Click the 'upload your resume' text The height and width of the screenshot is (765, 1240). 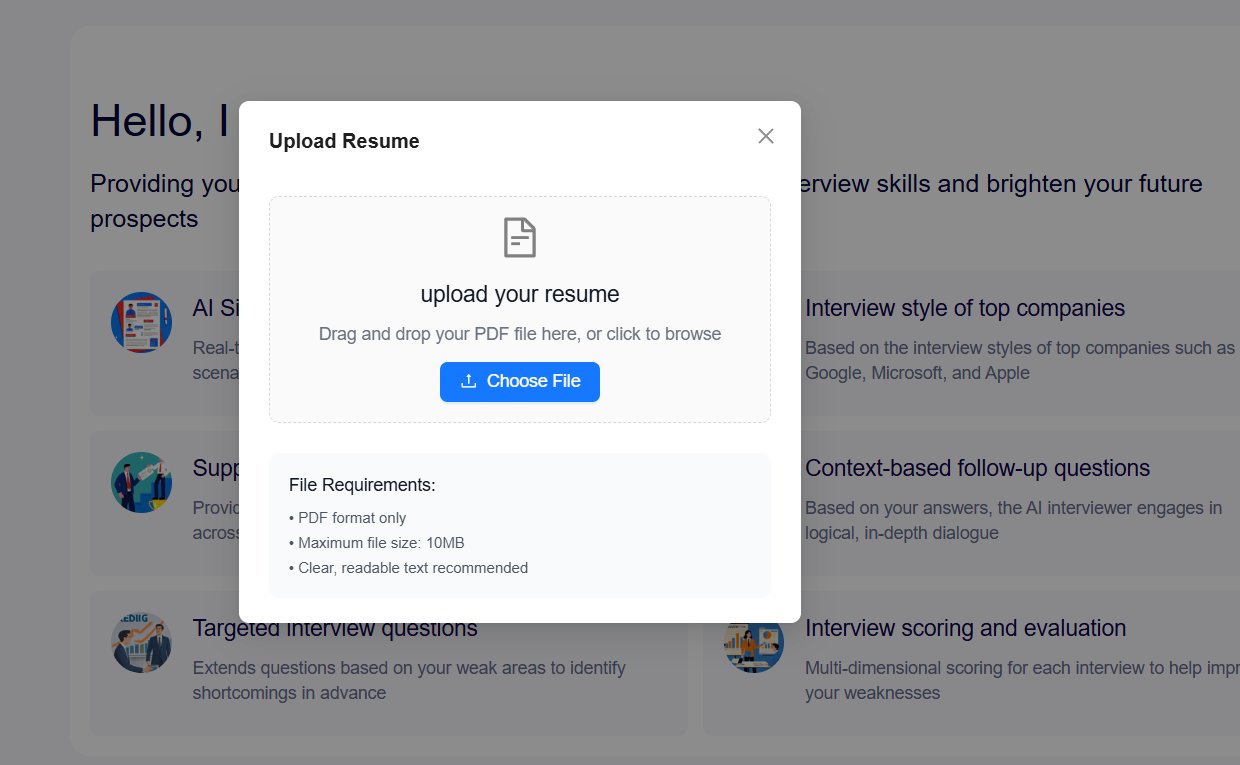click(519, 294)
